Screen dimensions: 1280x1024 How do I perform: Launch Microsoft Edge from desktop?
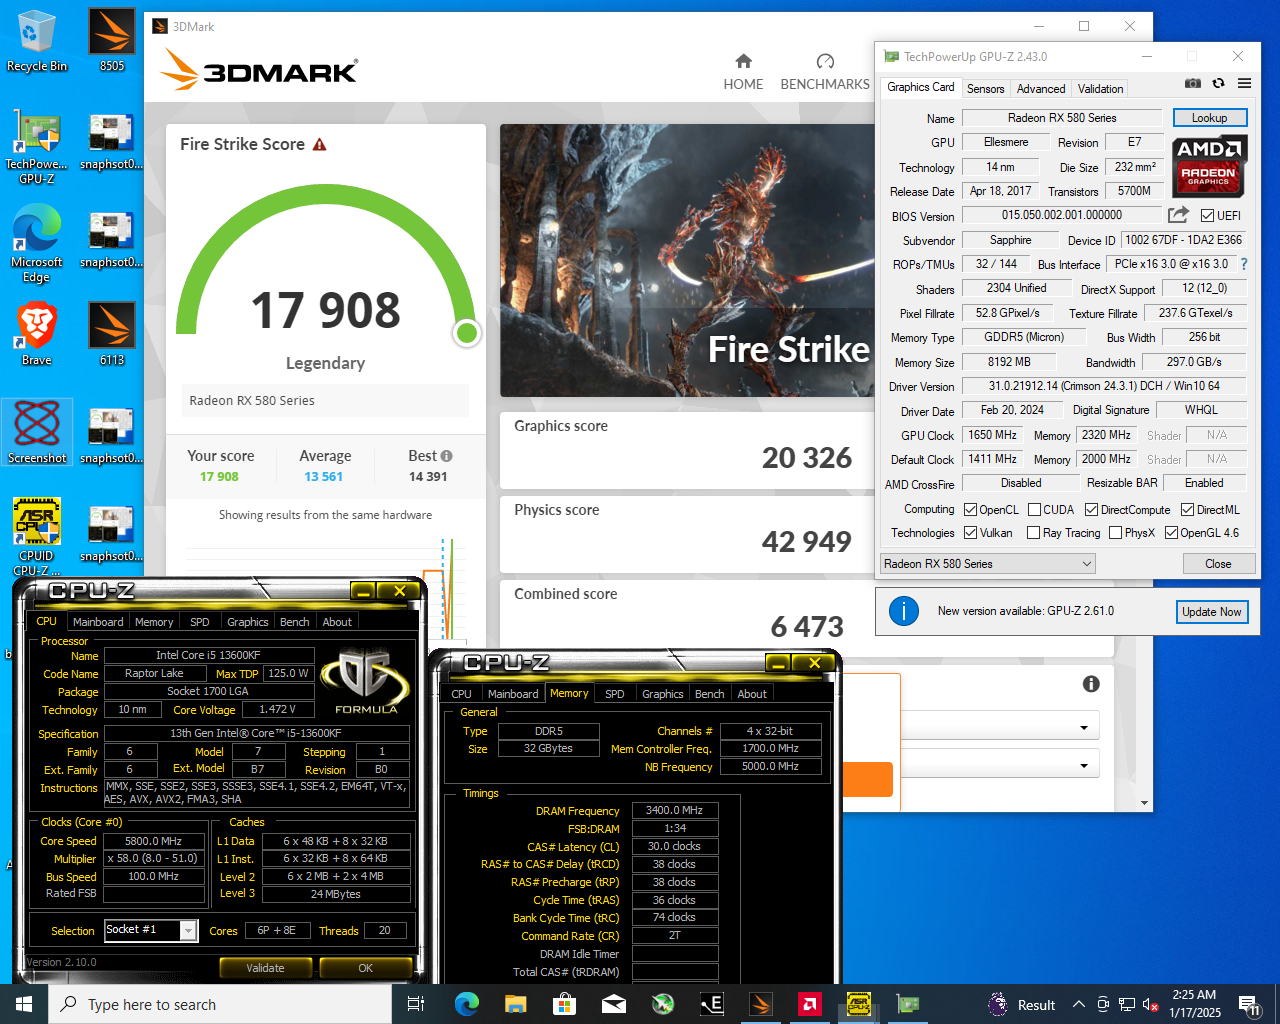36,244
